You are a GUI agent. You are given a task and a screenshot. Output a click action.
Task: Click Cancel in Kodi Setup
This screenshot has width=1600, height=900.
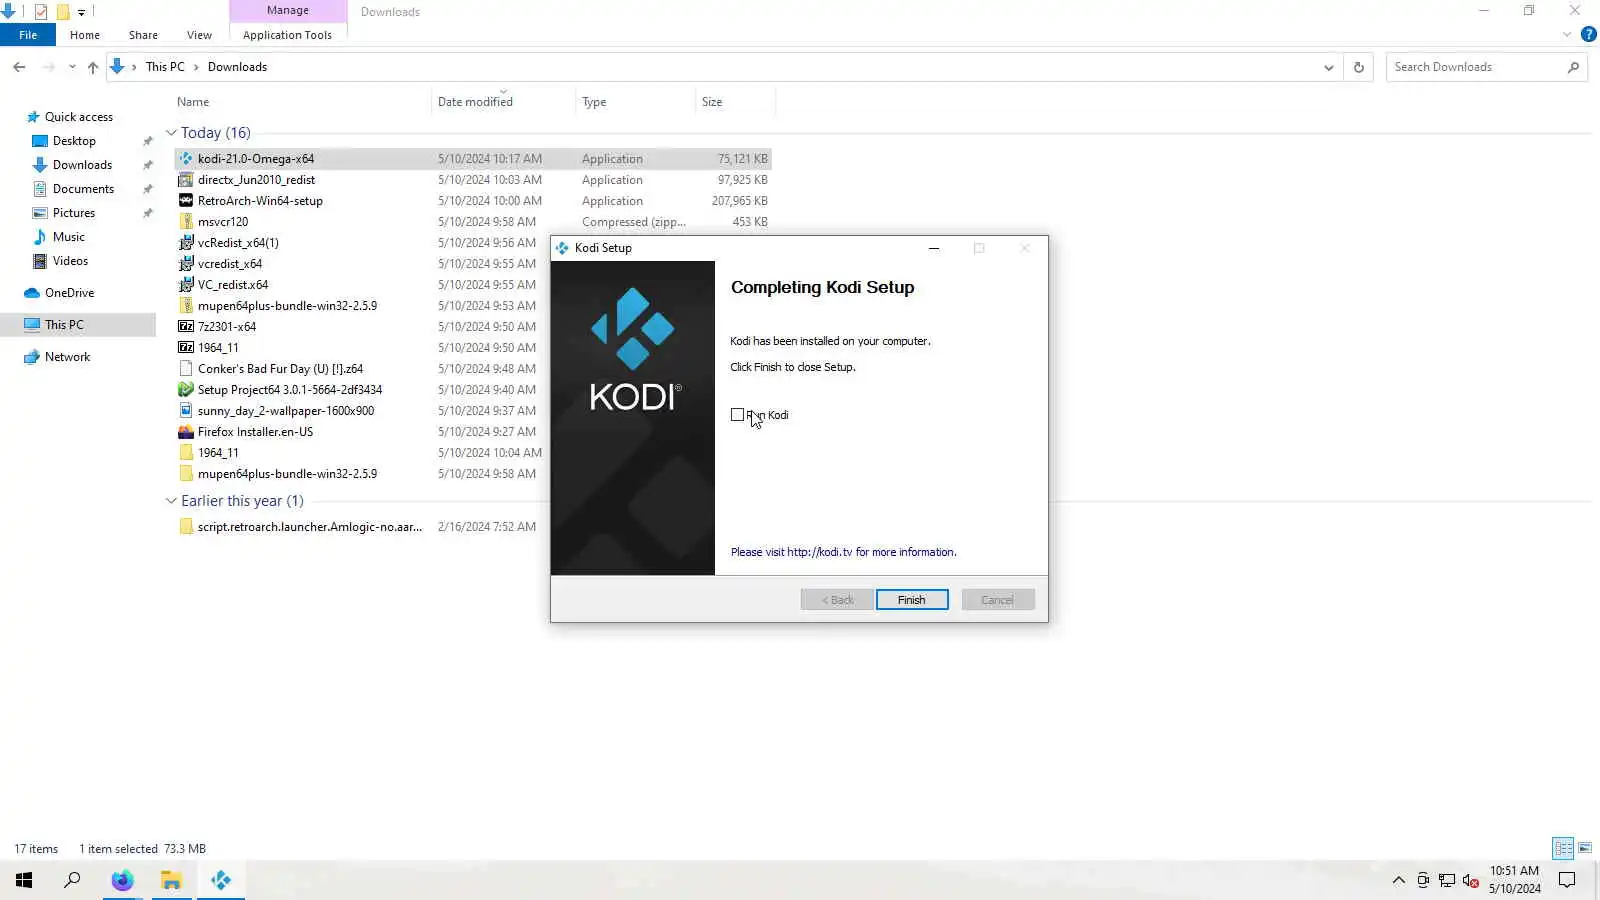coord(998,600)
